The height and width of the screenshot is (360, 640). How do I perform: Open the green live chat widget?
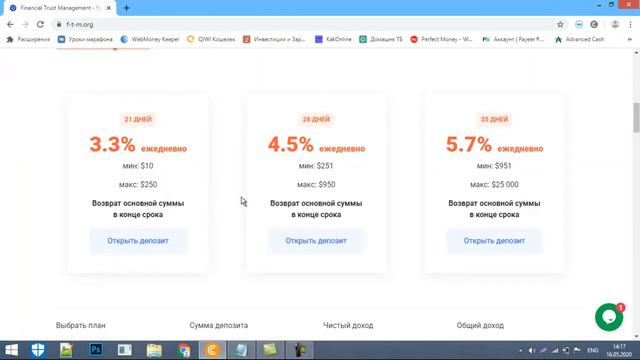609,317
